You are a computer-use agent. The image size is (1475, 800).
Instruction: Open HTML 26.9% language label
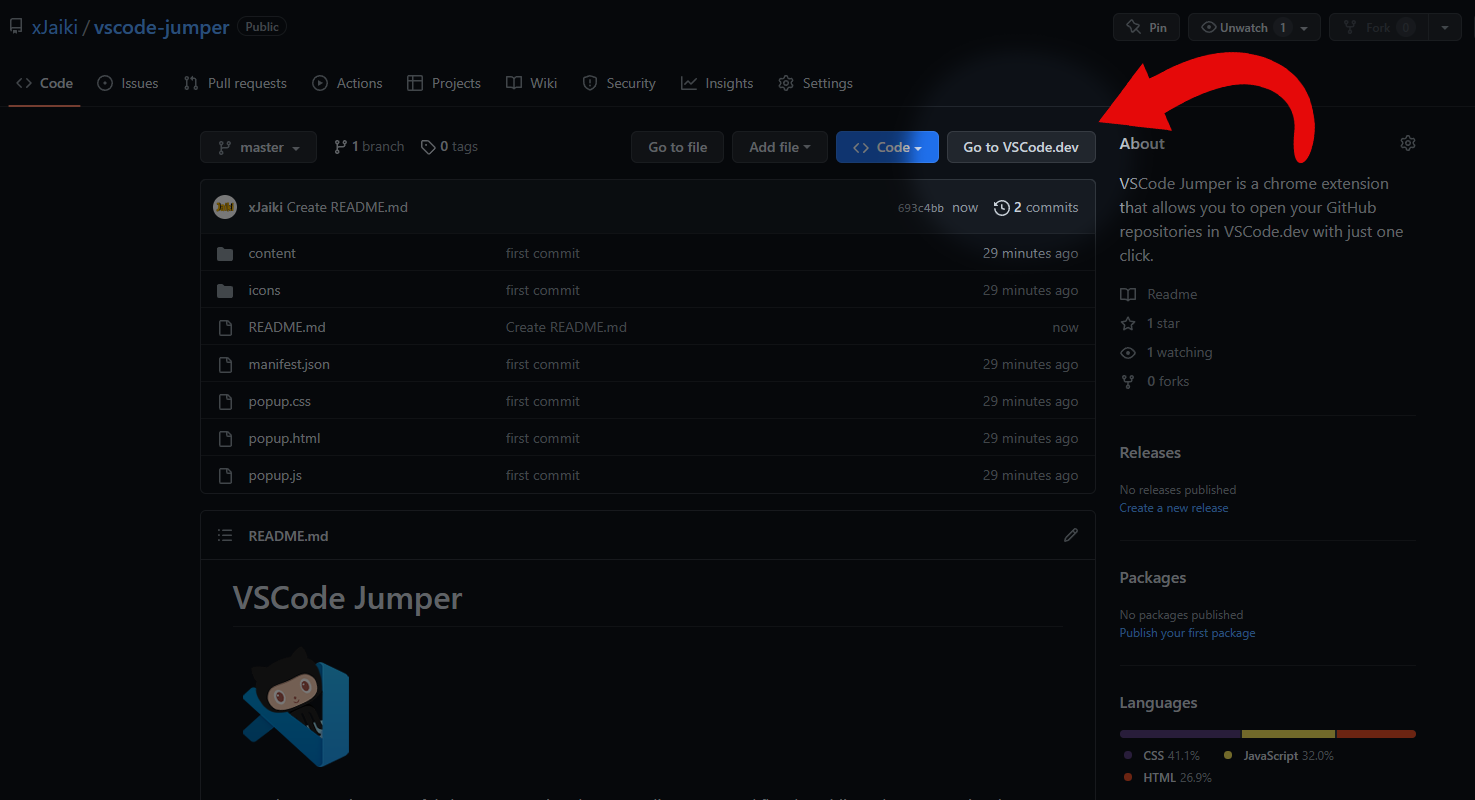[1168, 778]
